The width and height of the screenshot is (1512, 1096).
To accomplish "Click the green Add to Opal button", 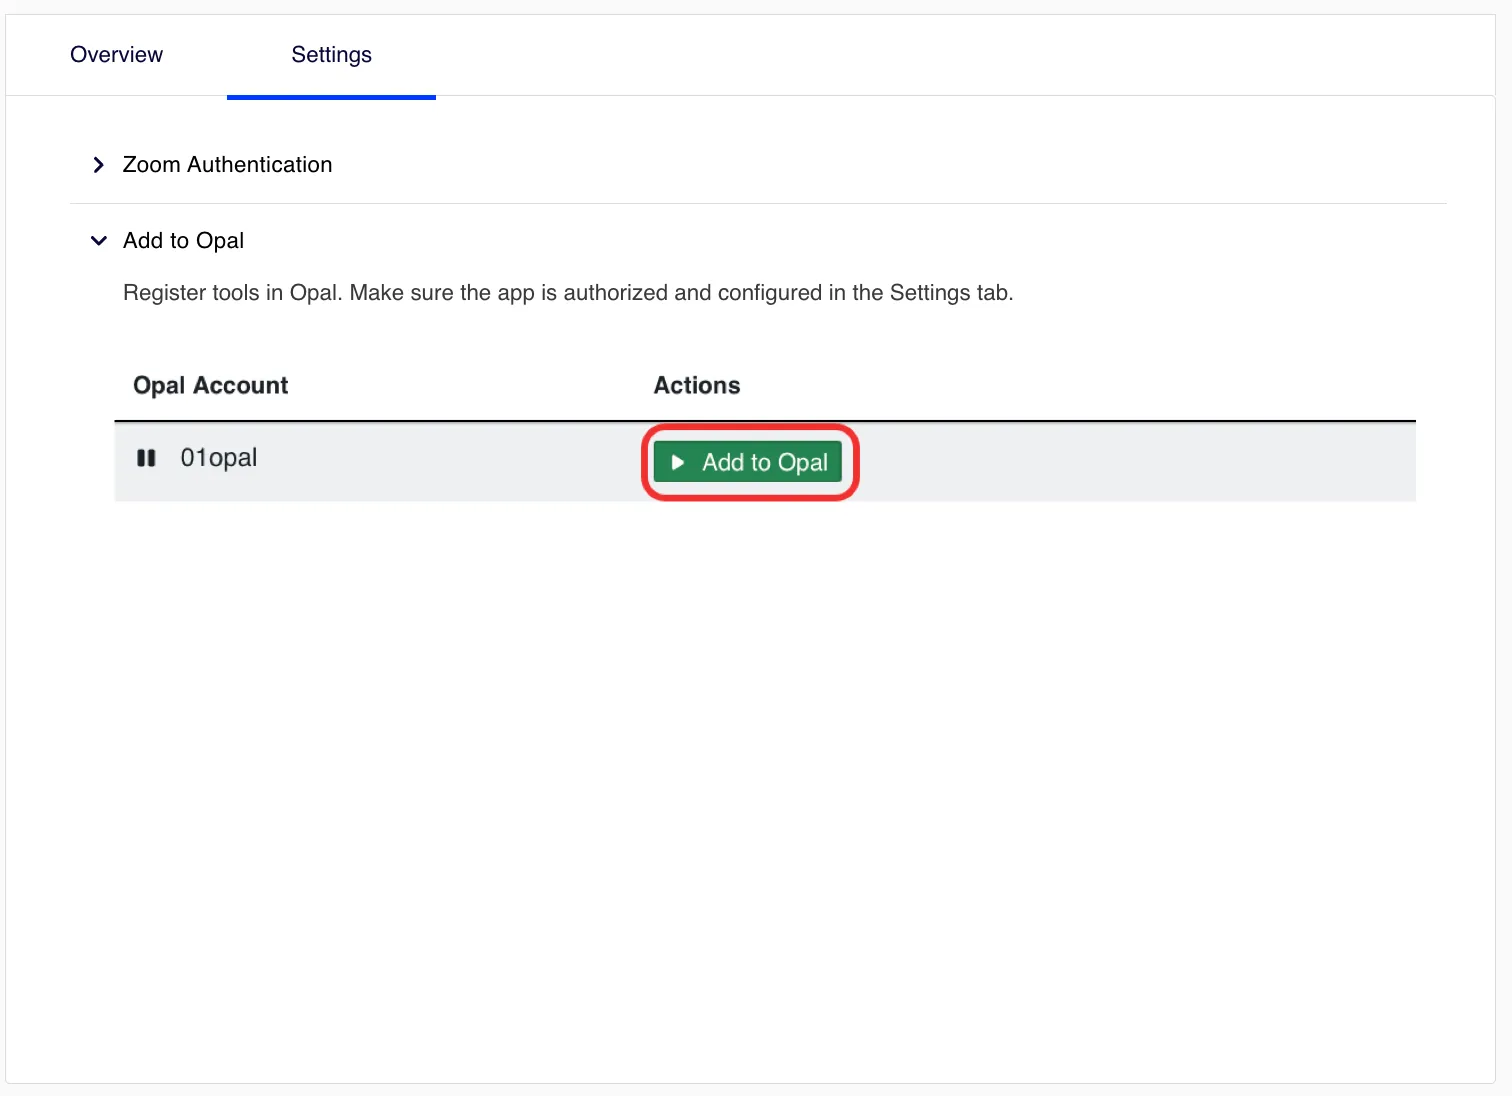I will (748, 462).
